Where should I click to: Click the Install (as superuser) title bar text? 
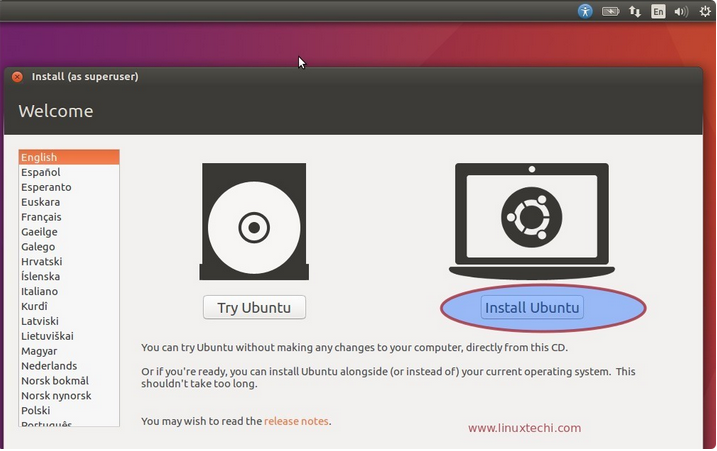tap(85, 76)
